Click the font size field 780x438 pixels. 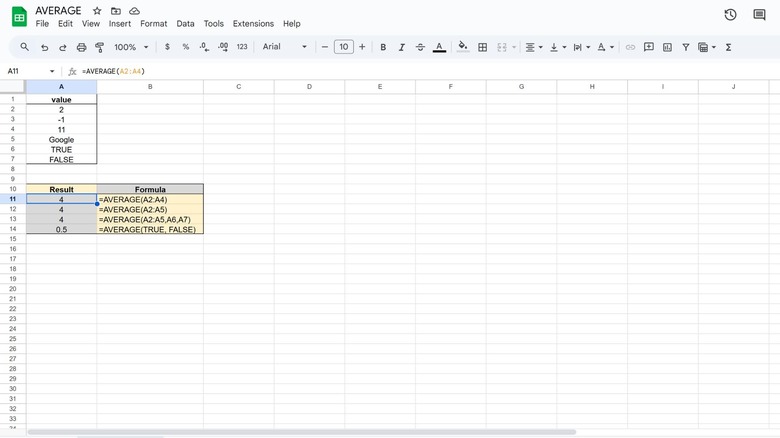coord(344,47)
